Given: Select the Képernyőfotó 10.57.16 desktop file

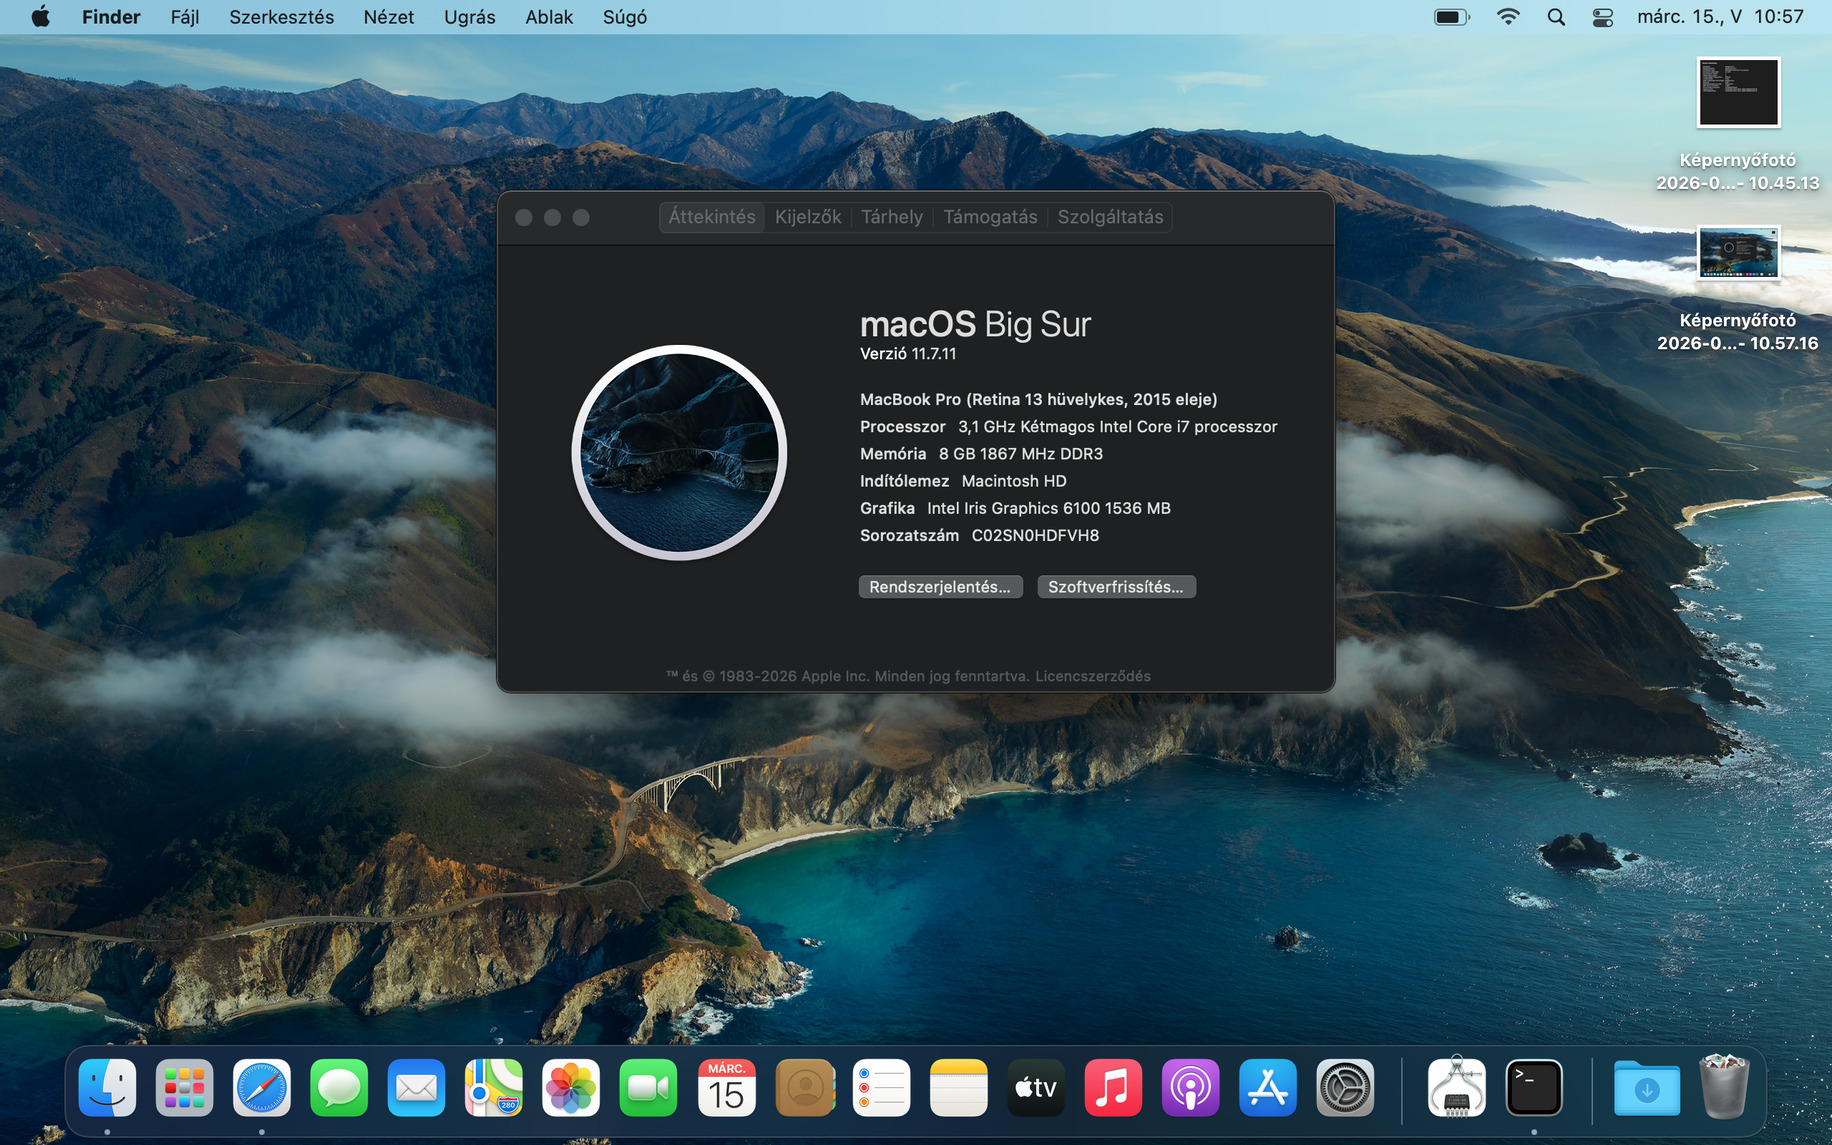Looking at the screenshot, I should (1738, 289).
